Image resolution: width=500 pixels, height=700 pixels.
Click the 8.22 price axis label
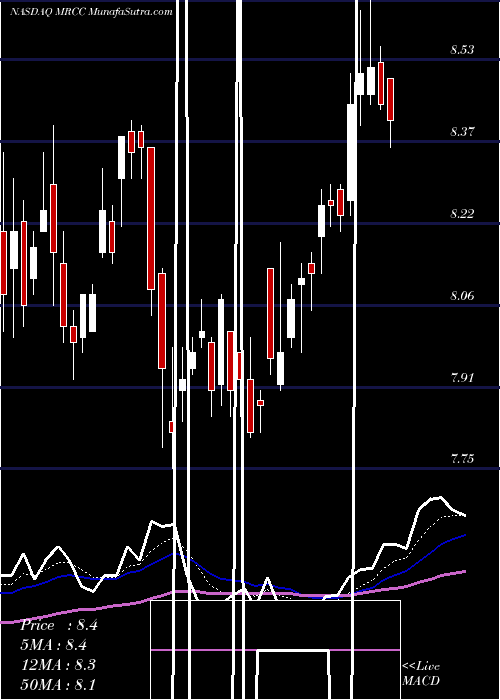[462, 213]
